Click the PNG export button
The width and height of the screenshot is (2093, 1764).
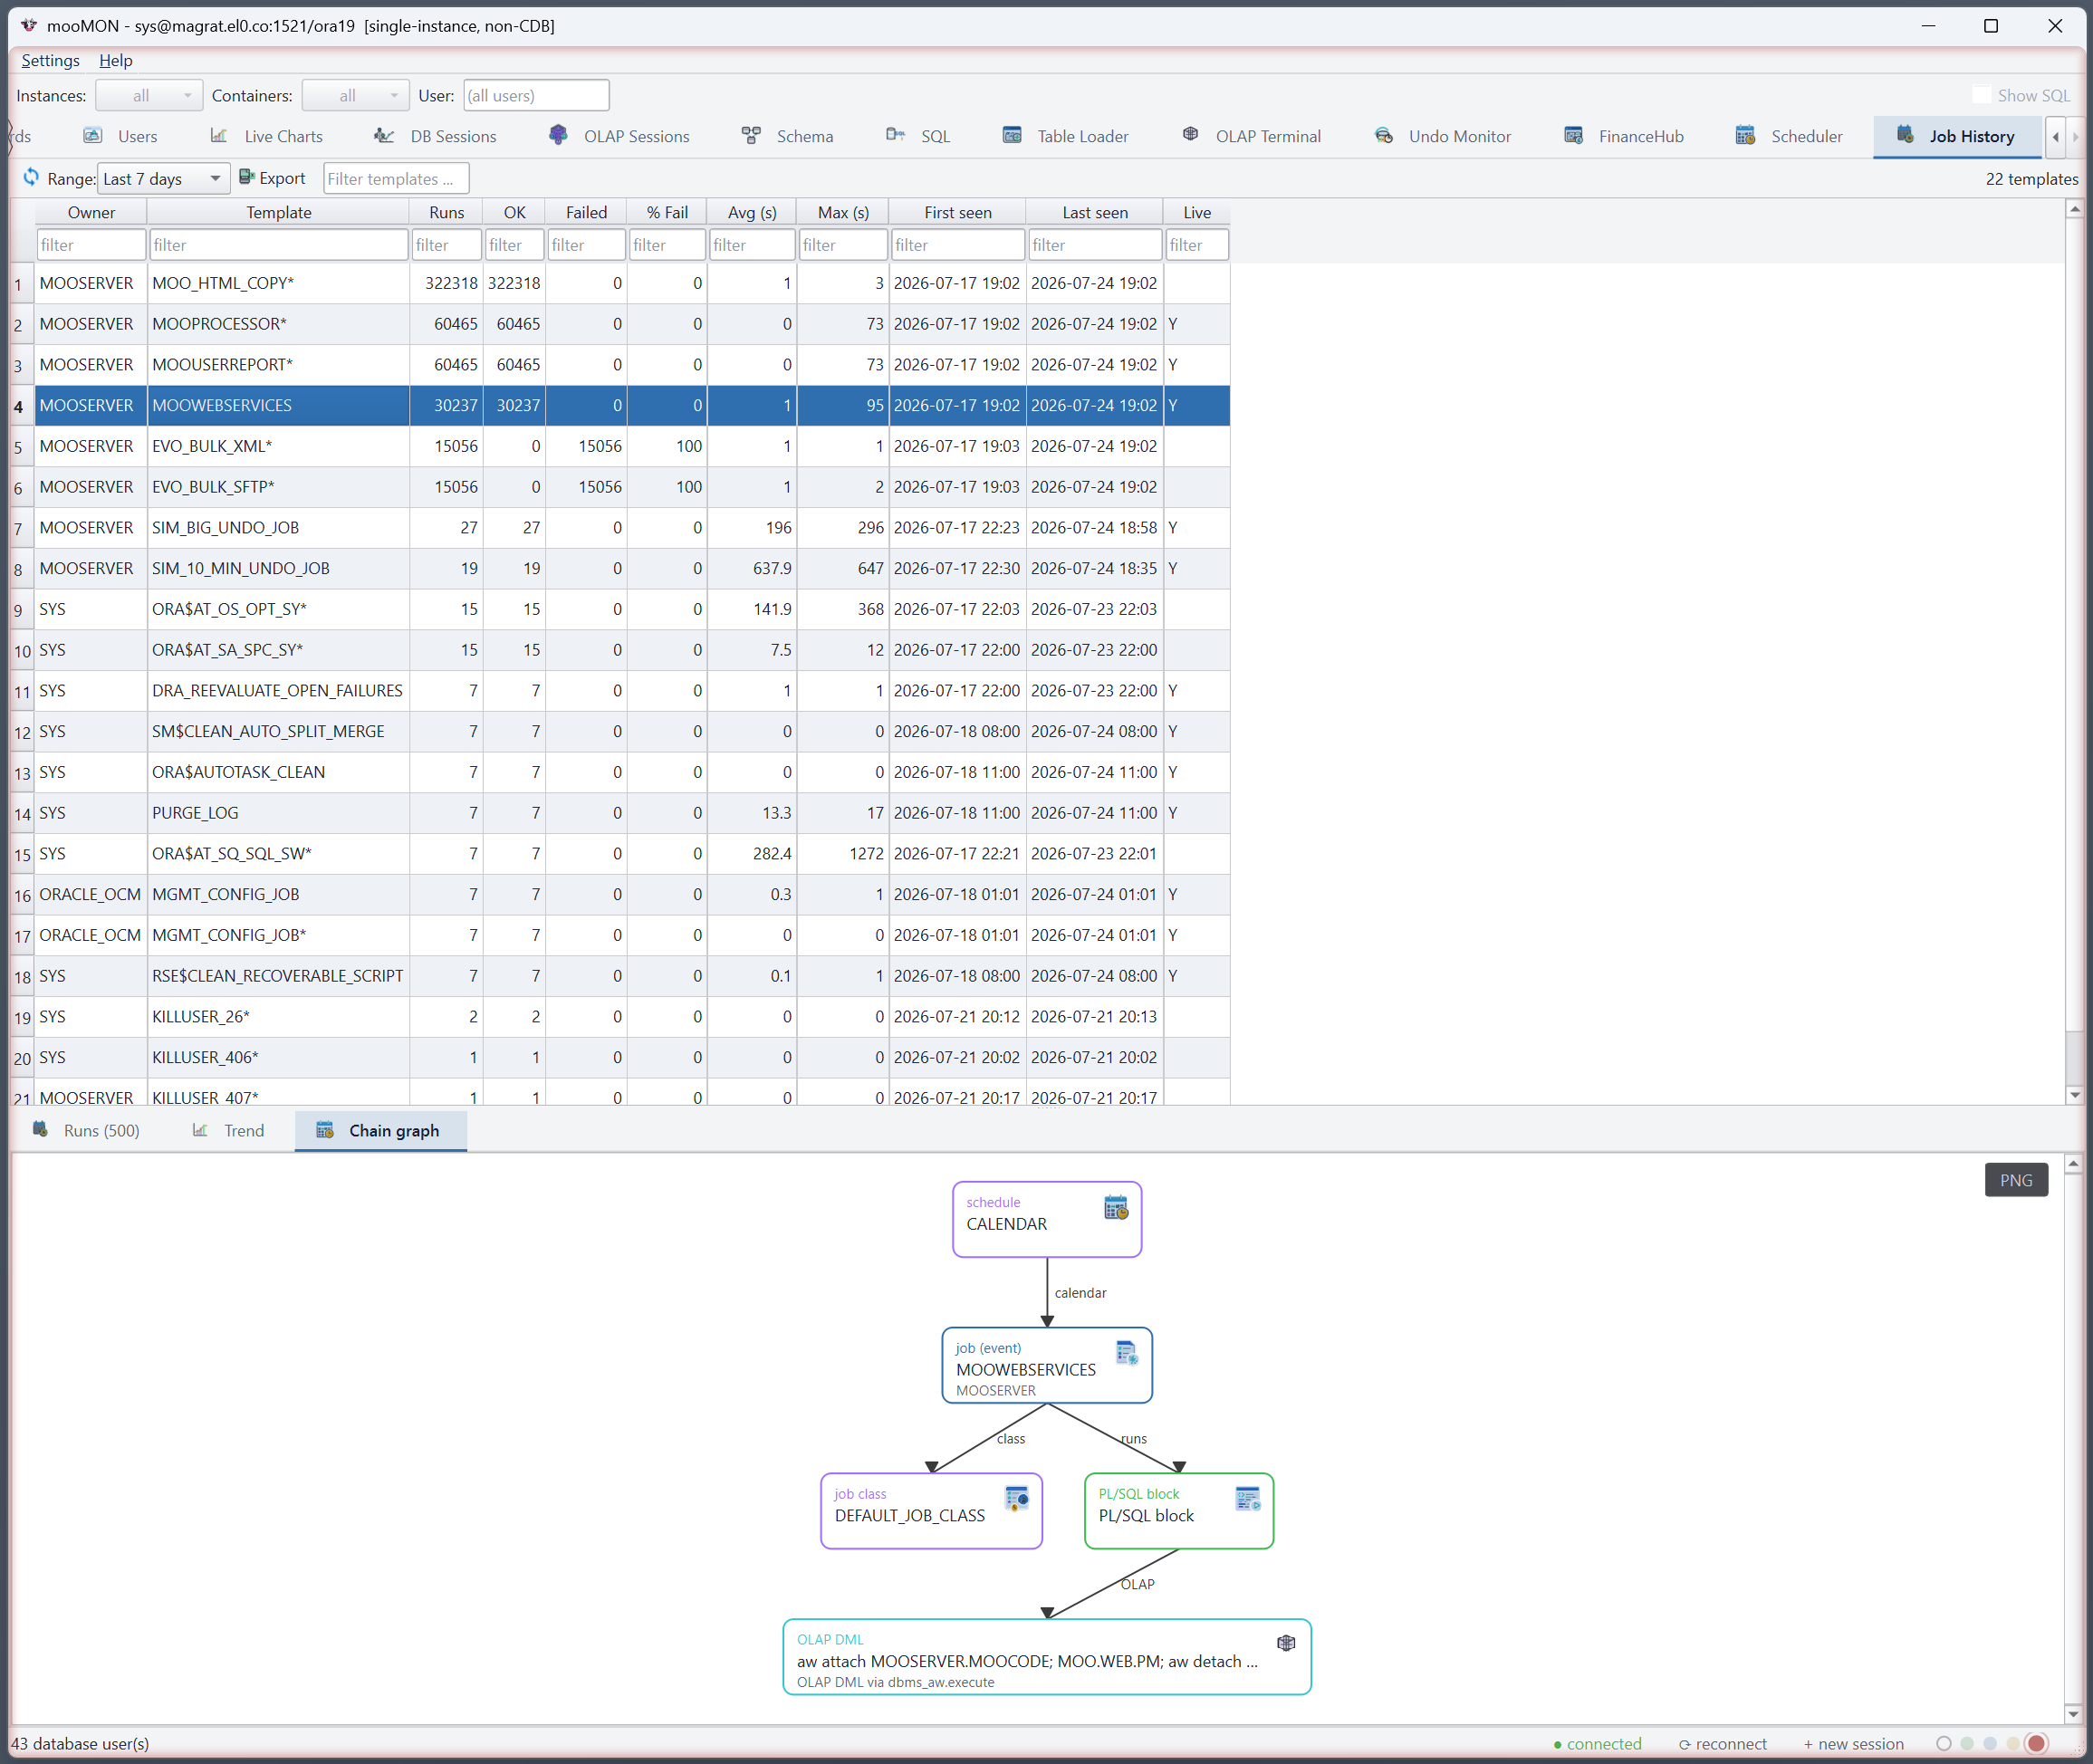(x=2016, y=1179)
